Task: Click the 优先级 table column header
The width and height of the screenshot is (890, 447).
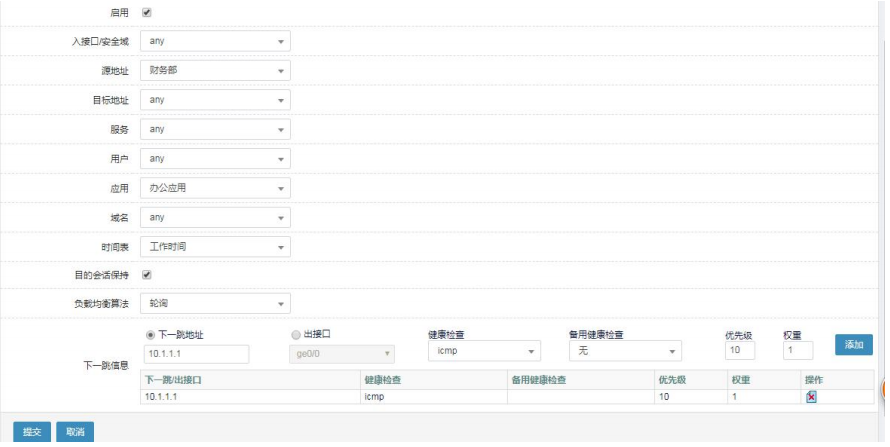Action: (x=691, y=379)
